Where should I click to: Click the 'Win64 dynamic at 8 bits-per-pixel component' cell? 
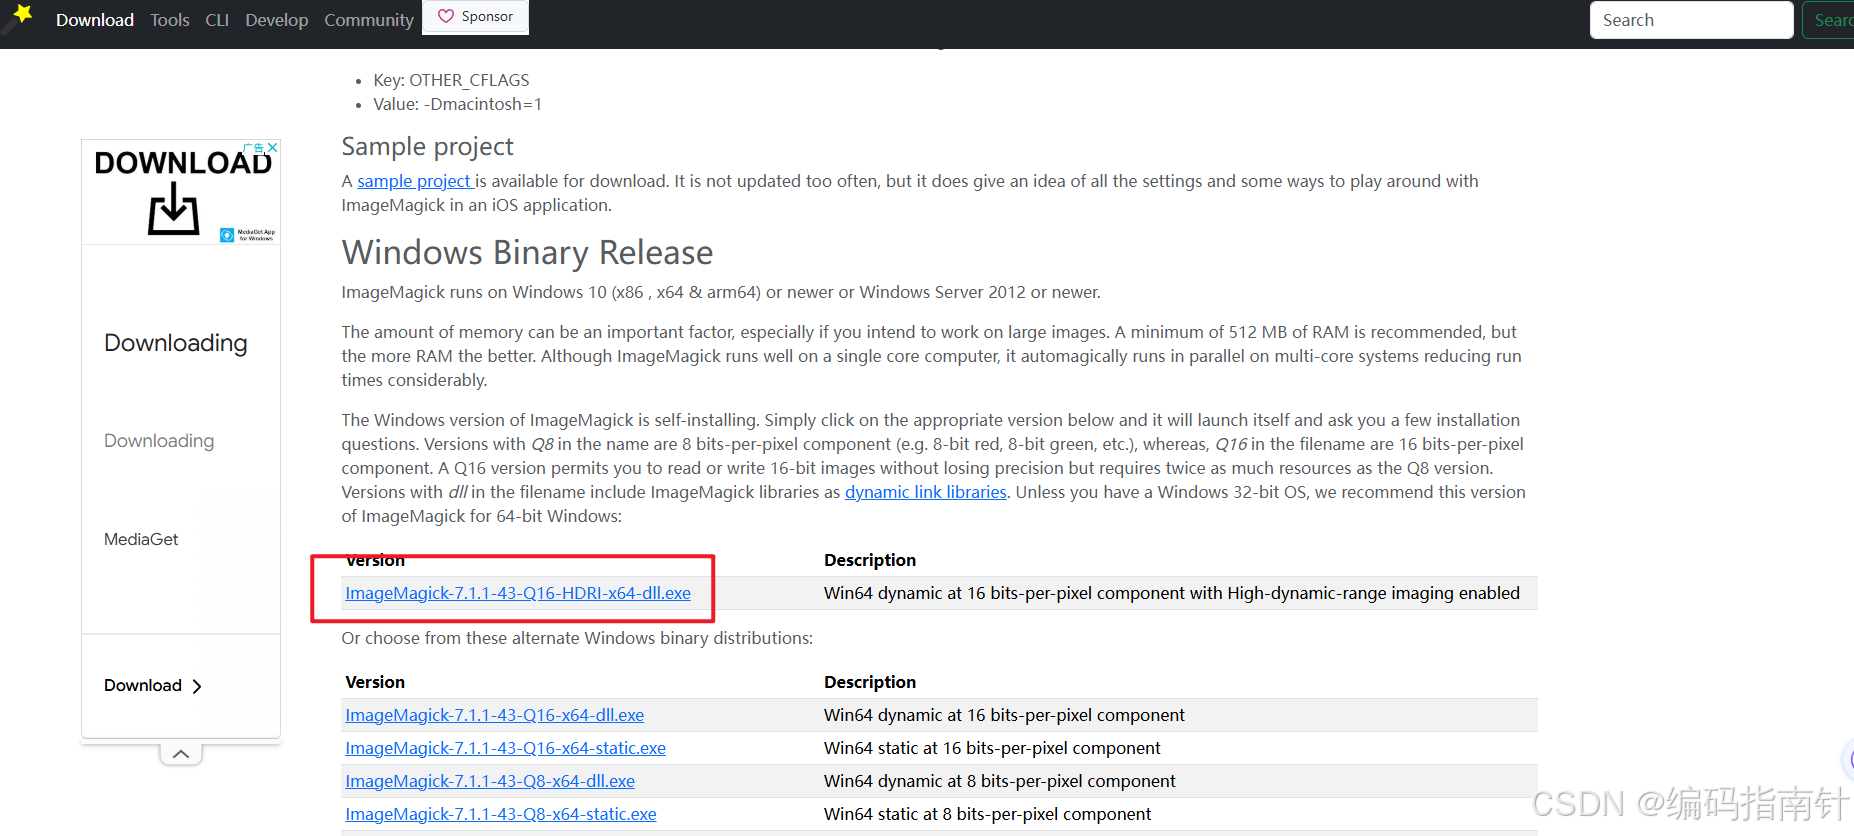[x=1000, y=781]
